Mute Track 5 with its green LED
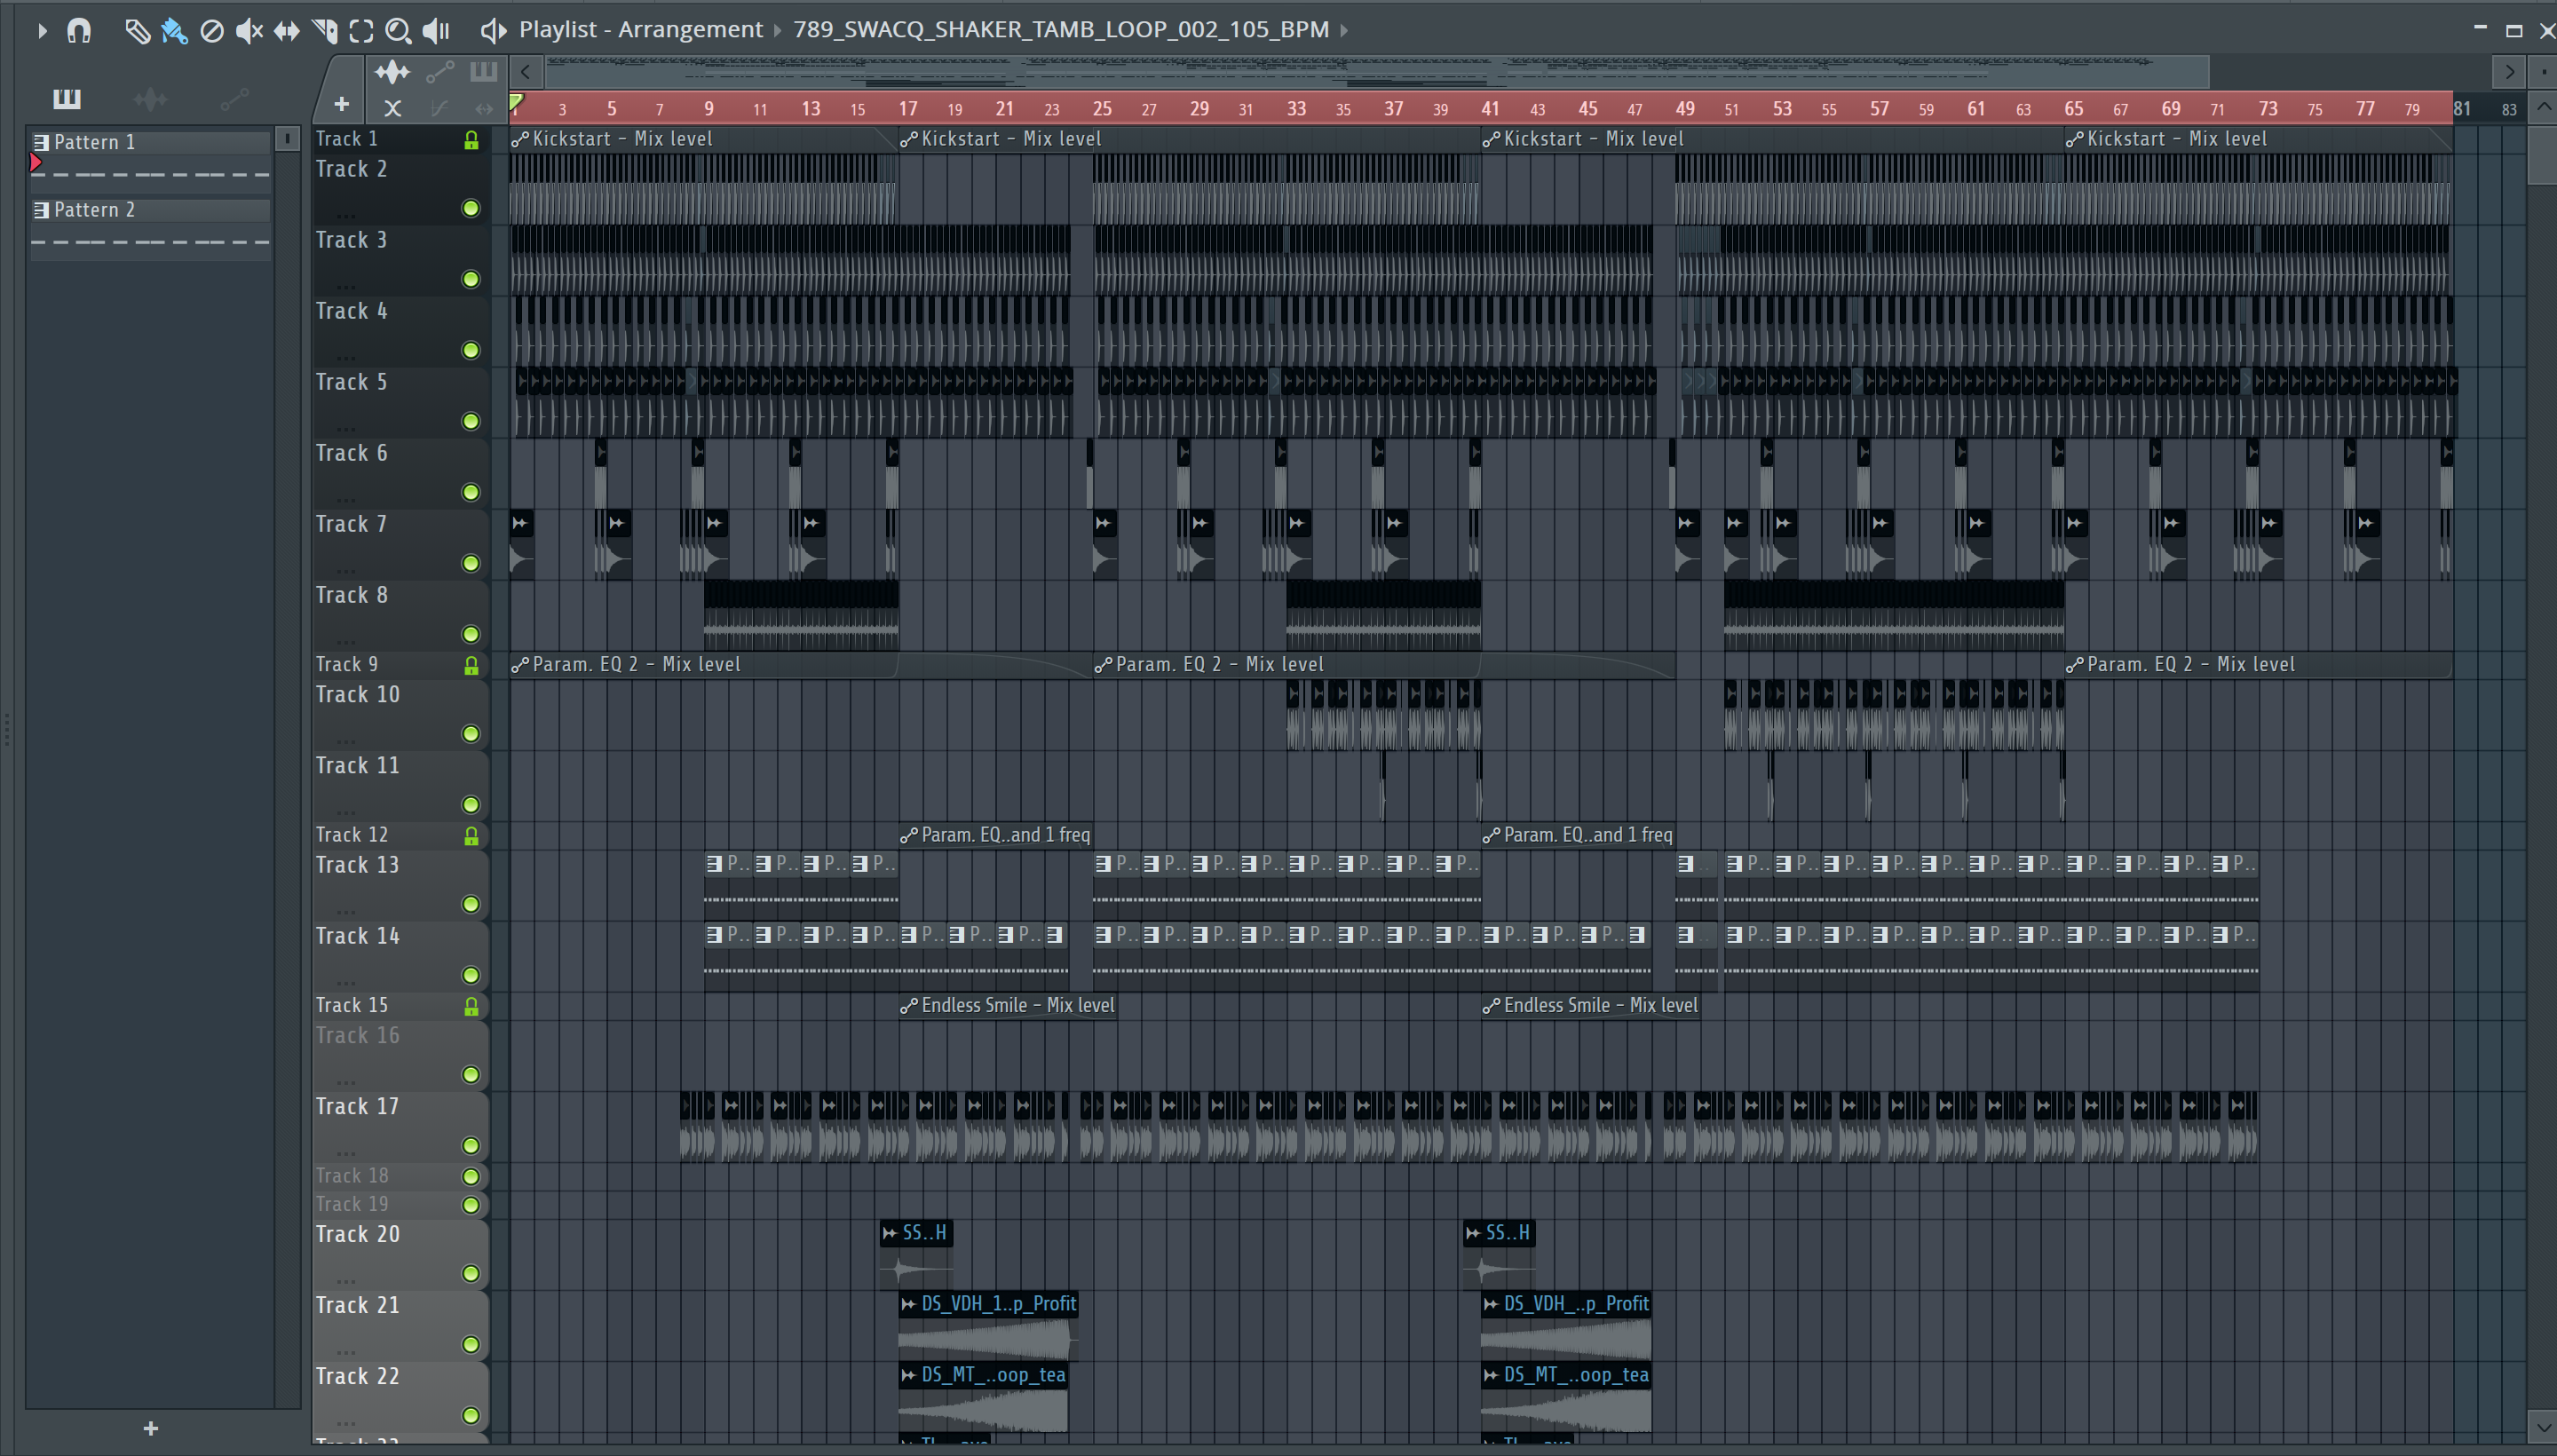The image size is (2557, 1456). [x=471, y=421]
